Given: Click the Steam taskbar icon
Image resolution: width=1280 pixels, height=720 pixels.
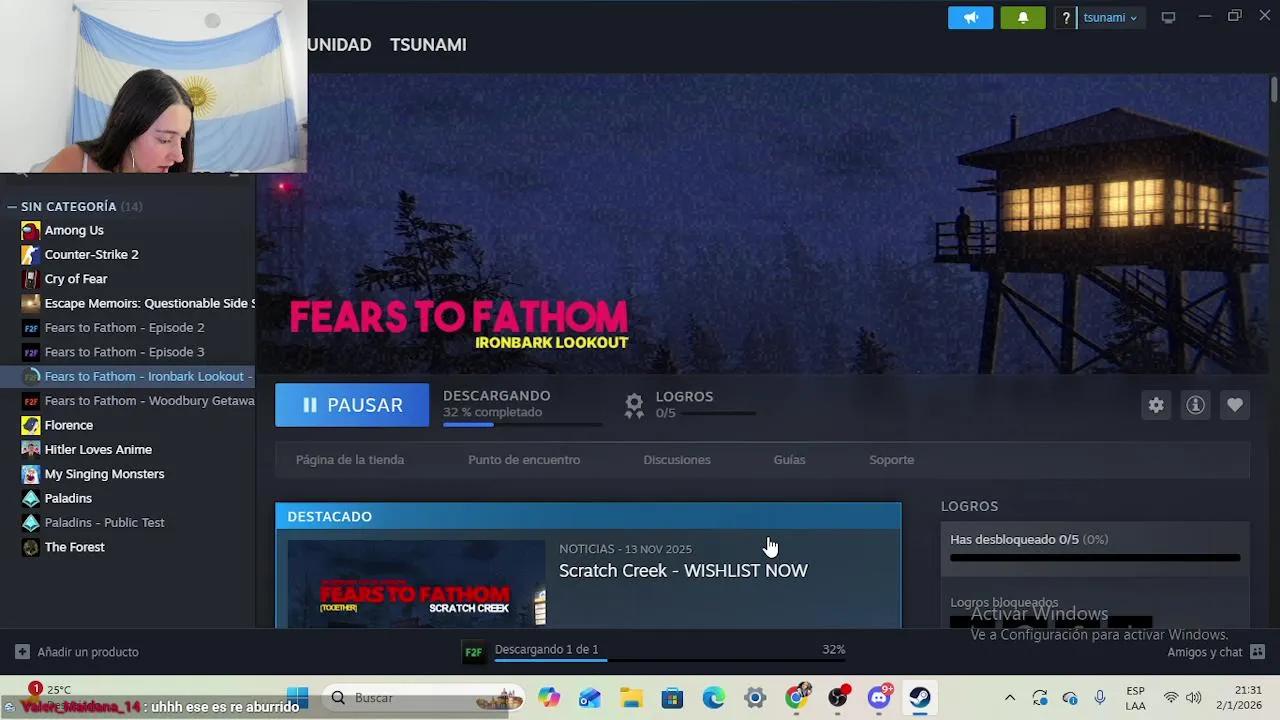Looking at the screenshot, I should (x=920, y=697).
